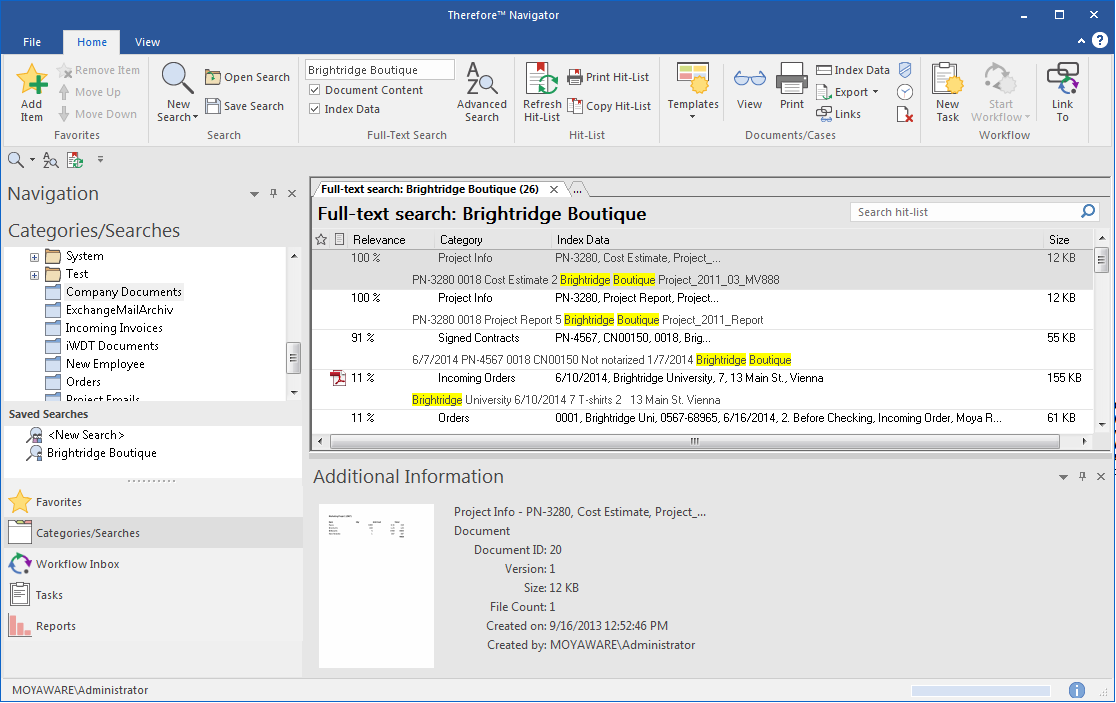The height and width of the screenshot is (703, 1116).
Task: Expand the System folder tree node
Action: pos(34,257)
